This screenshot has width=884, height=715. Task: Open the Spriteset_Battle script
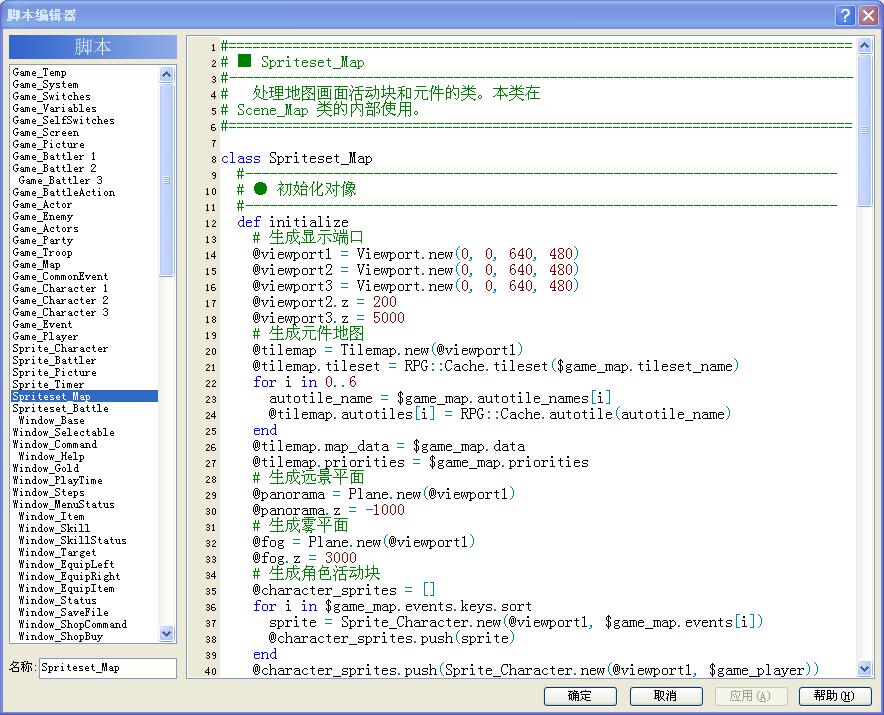coord(60,408)
